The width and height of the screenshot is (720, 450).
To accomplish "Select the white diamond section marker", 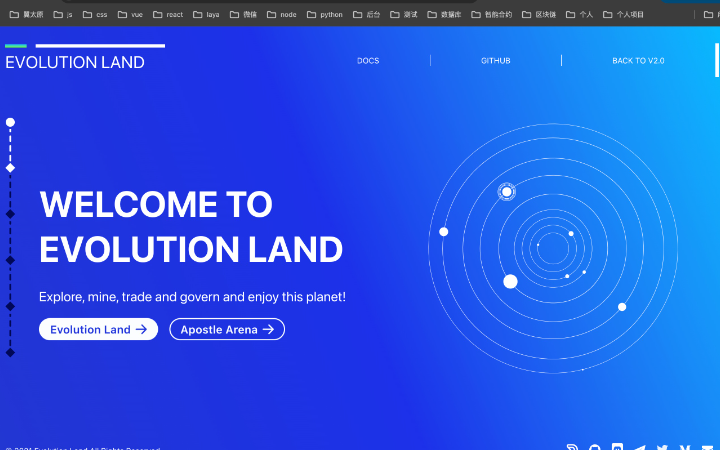I will 10,168.
